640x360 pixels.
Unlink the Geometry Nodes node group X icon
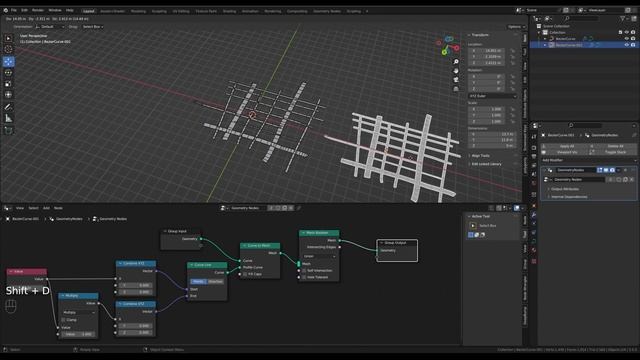pos(632,180)
